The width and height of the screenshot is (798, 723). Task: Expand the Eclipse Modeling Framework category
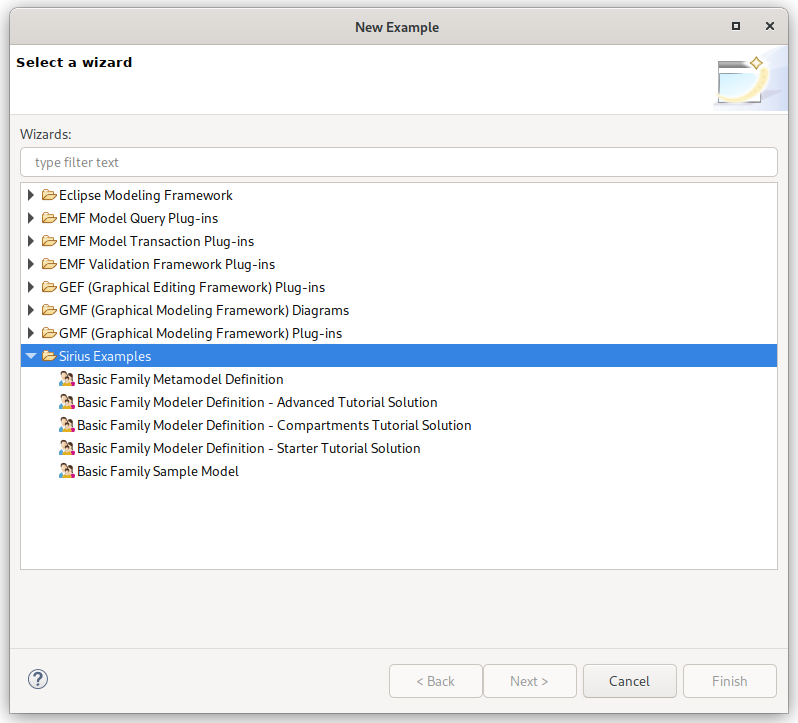point(31,195)
